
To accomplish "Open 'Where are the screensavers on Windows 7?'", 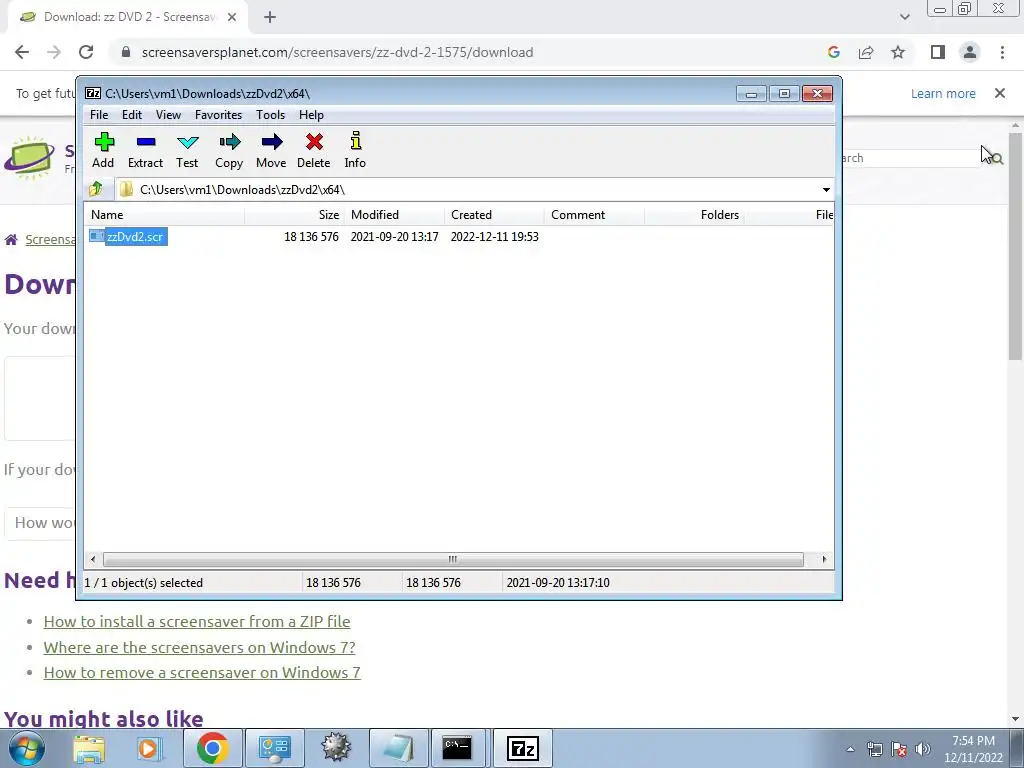I will point(199,647).
